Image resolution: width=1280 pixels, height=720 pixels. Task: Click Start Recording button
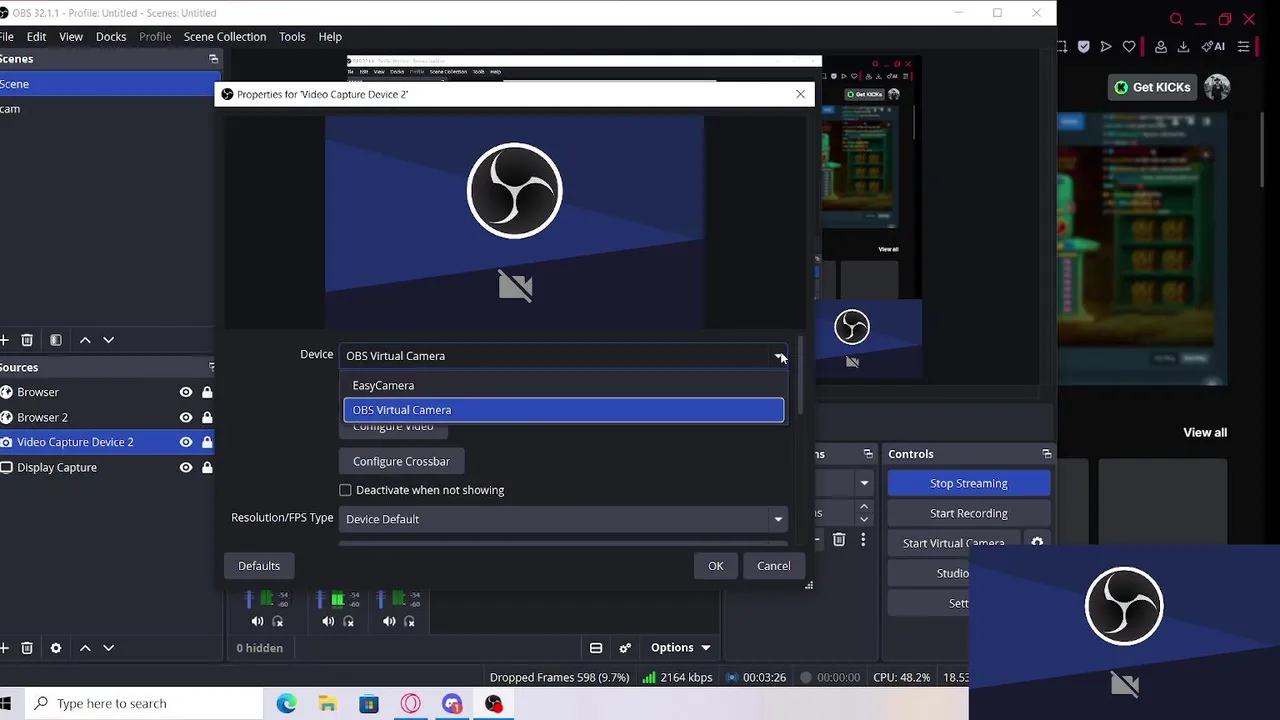click(969, 514)
